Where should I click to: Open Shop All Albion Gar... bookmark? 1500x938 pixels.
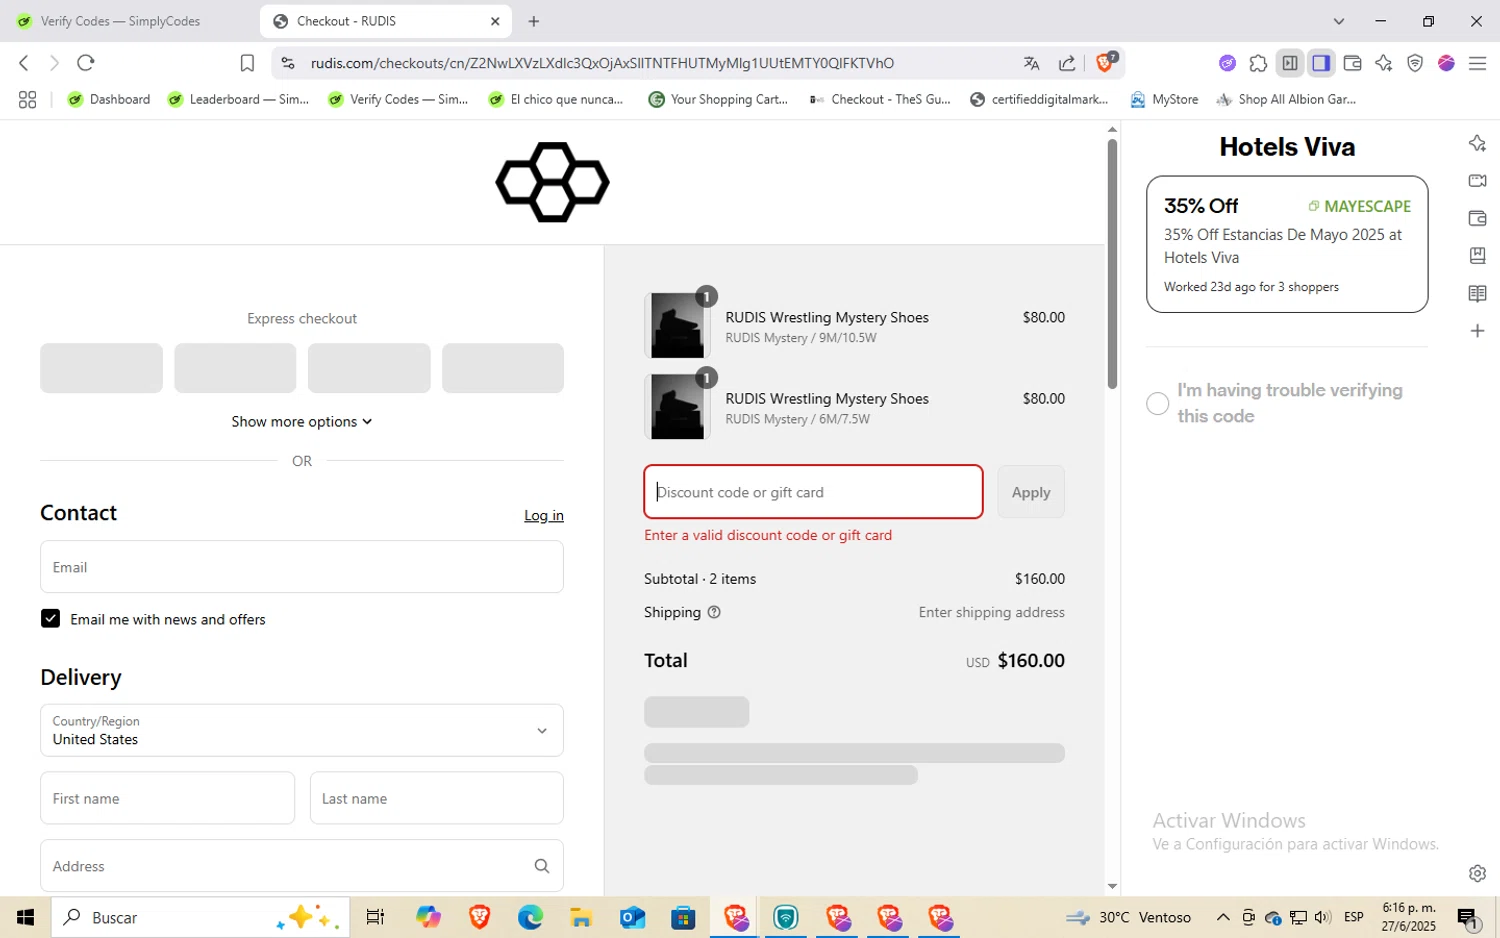click(x=1286, y=99)
